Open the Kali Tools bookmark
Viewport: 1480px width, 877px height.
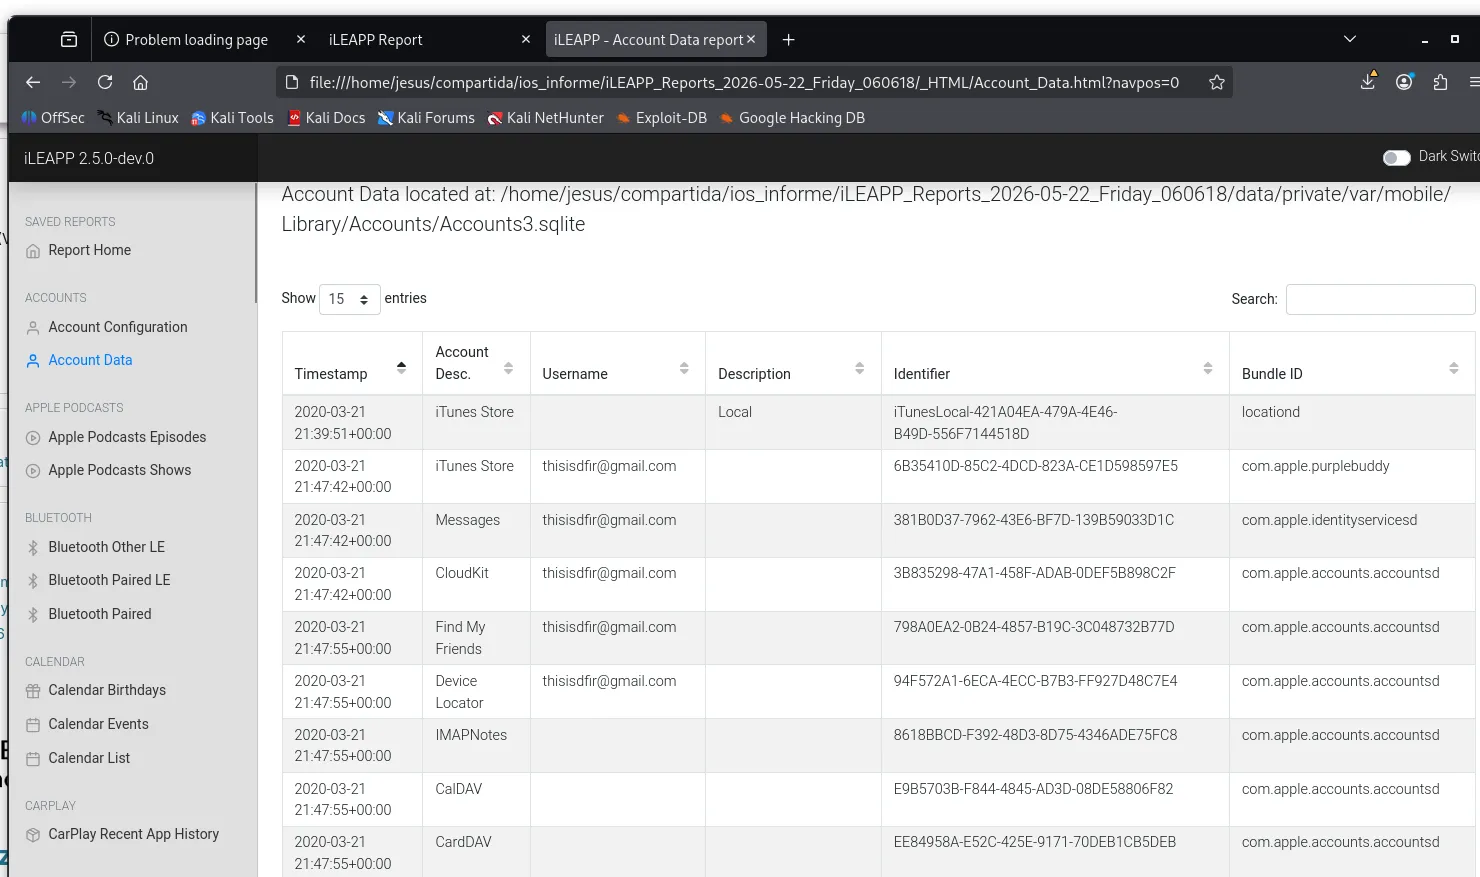(232, 118)
